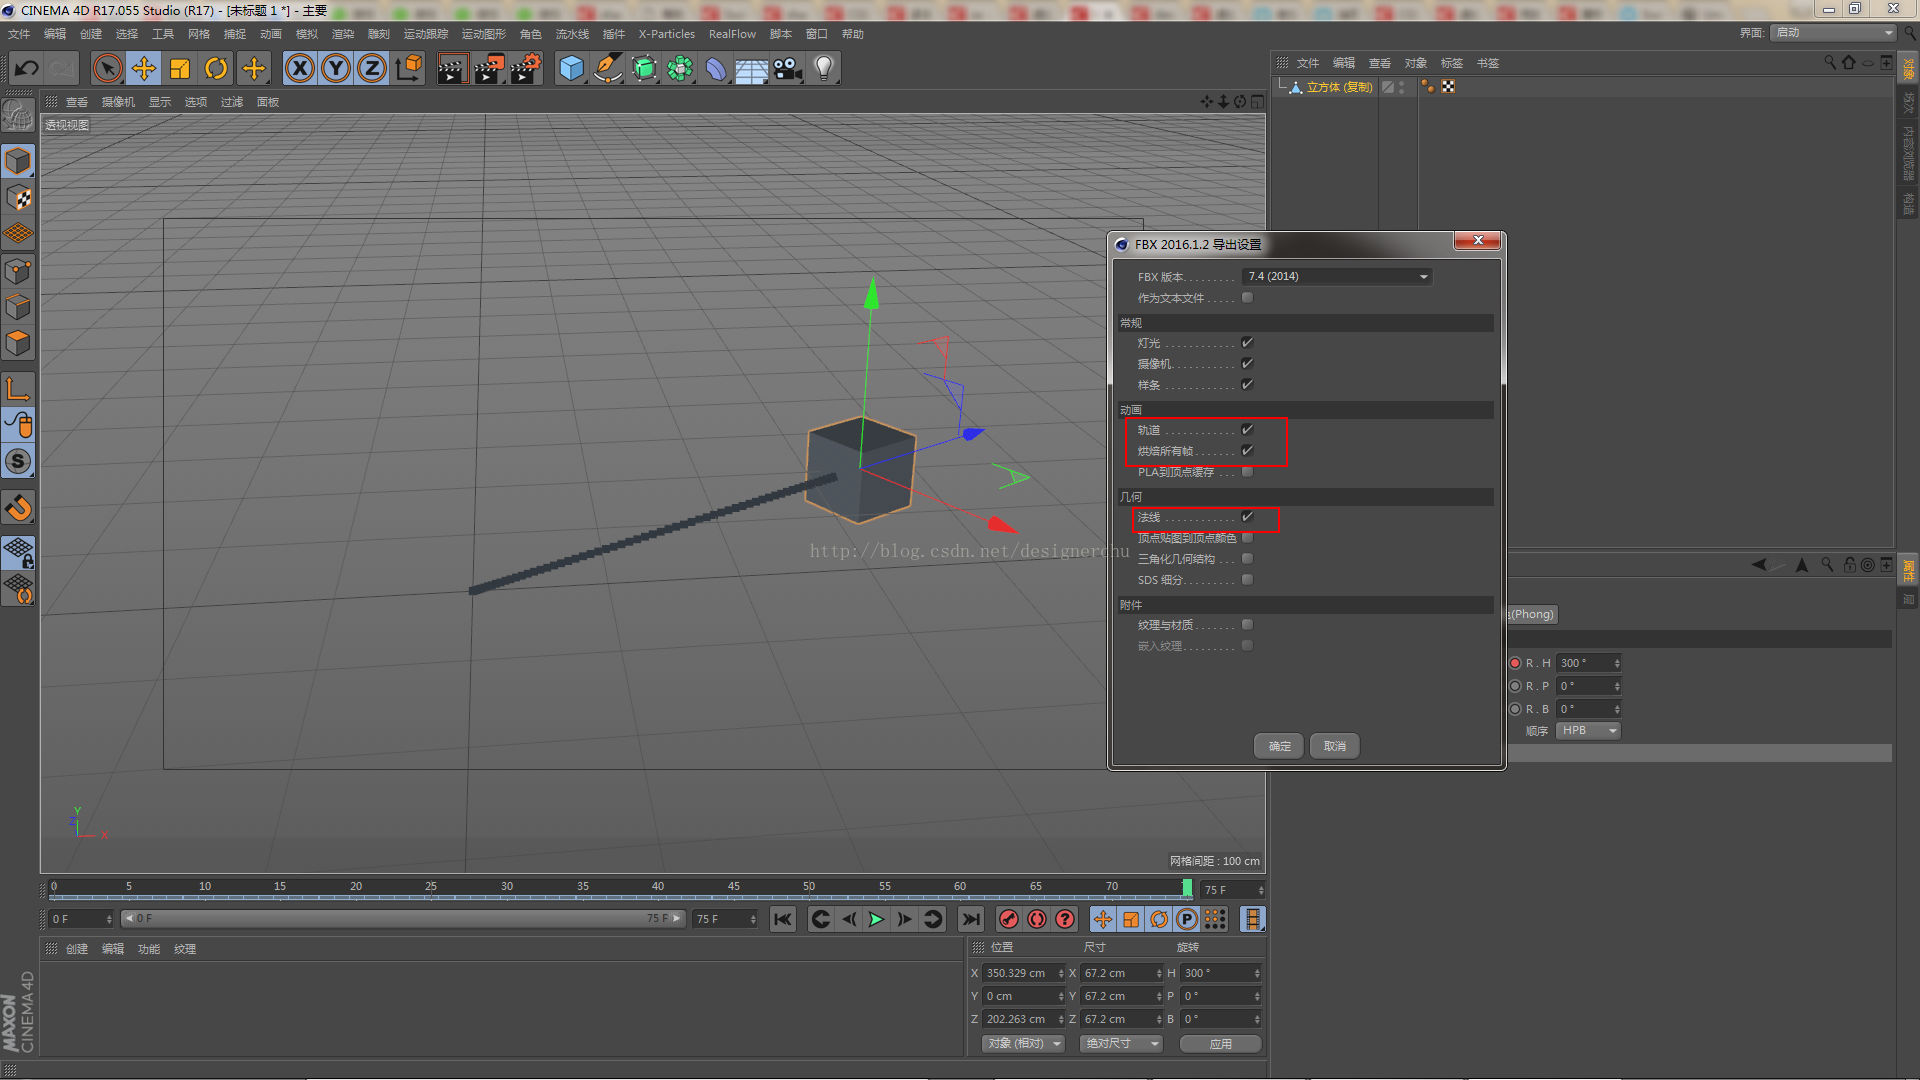Toggle autokeying button

(1037, 919)
